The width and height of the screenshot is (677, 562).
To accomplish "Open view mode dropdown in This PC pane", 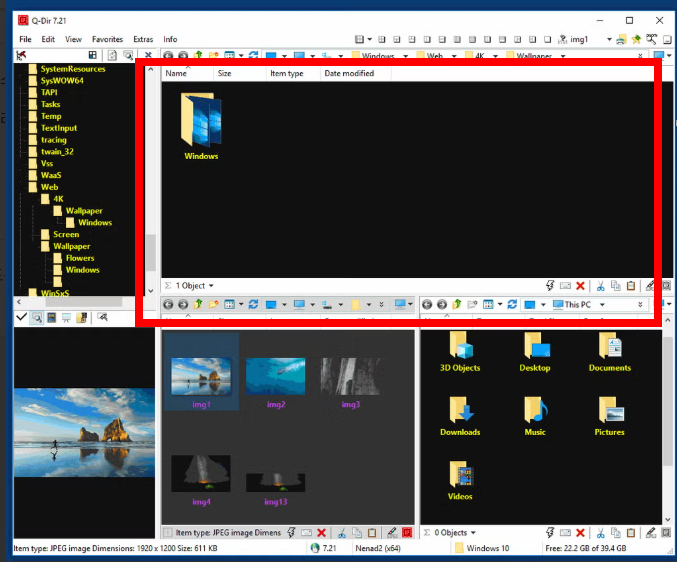I will tap(500, 305).
